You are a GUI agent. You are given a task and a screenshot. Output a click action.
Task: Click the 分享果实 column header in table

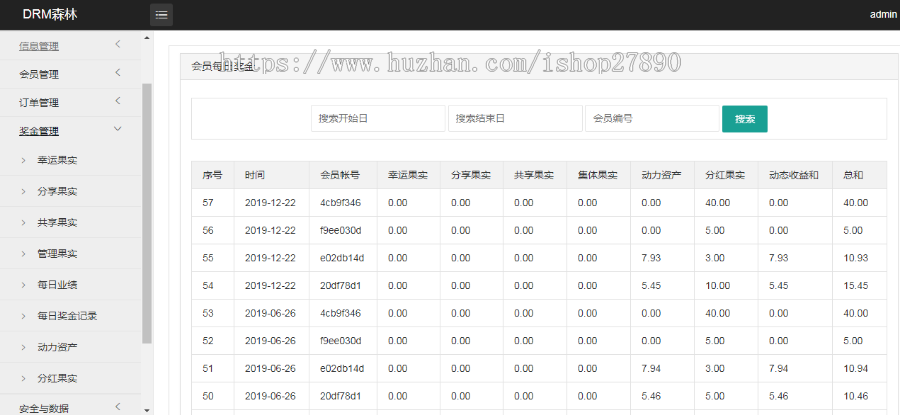pos(471,175)
